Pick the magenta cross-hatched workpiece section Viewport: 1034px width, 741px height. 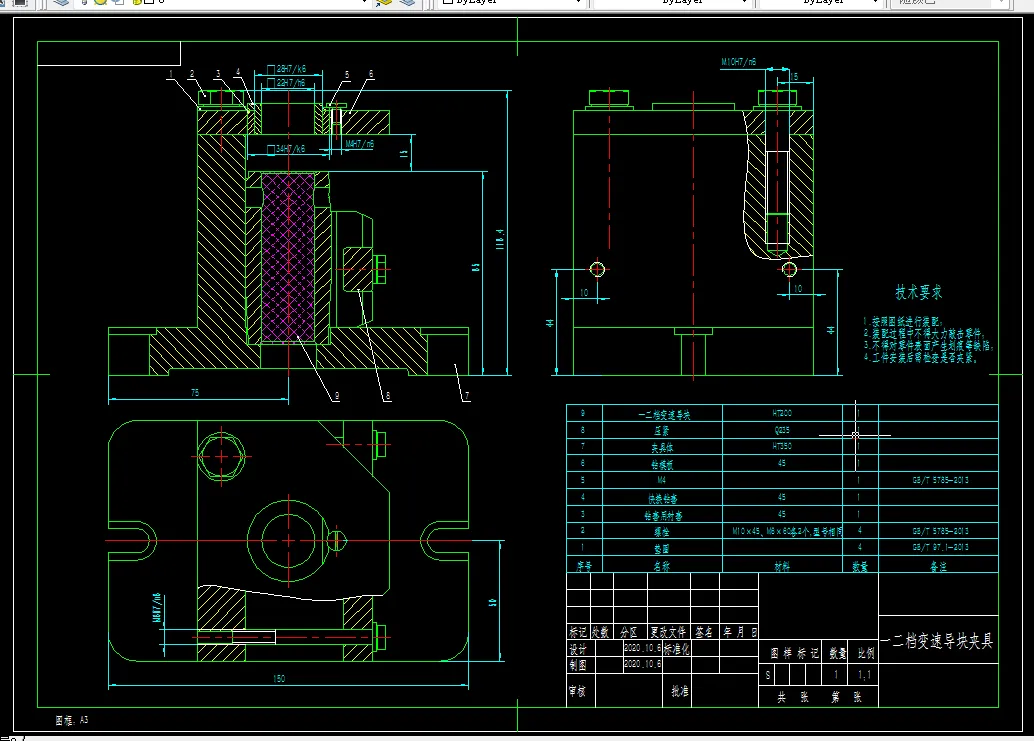pos(288,257)
